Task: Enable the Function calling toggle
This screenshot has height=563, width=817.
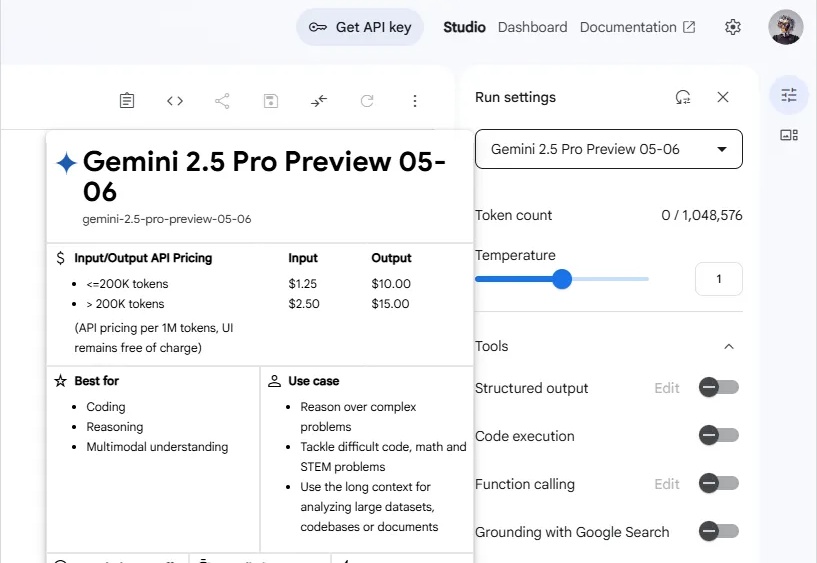Action: pos(719,483)
